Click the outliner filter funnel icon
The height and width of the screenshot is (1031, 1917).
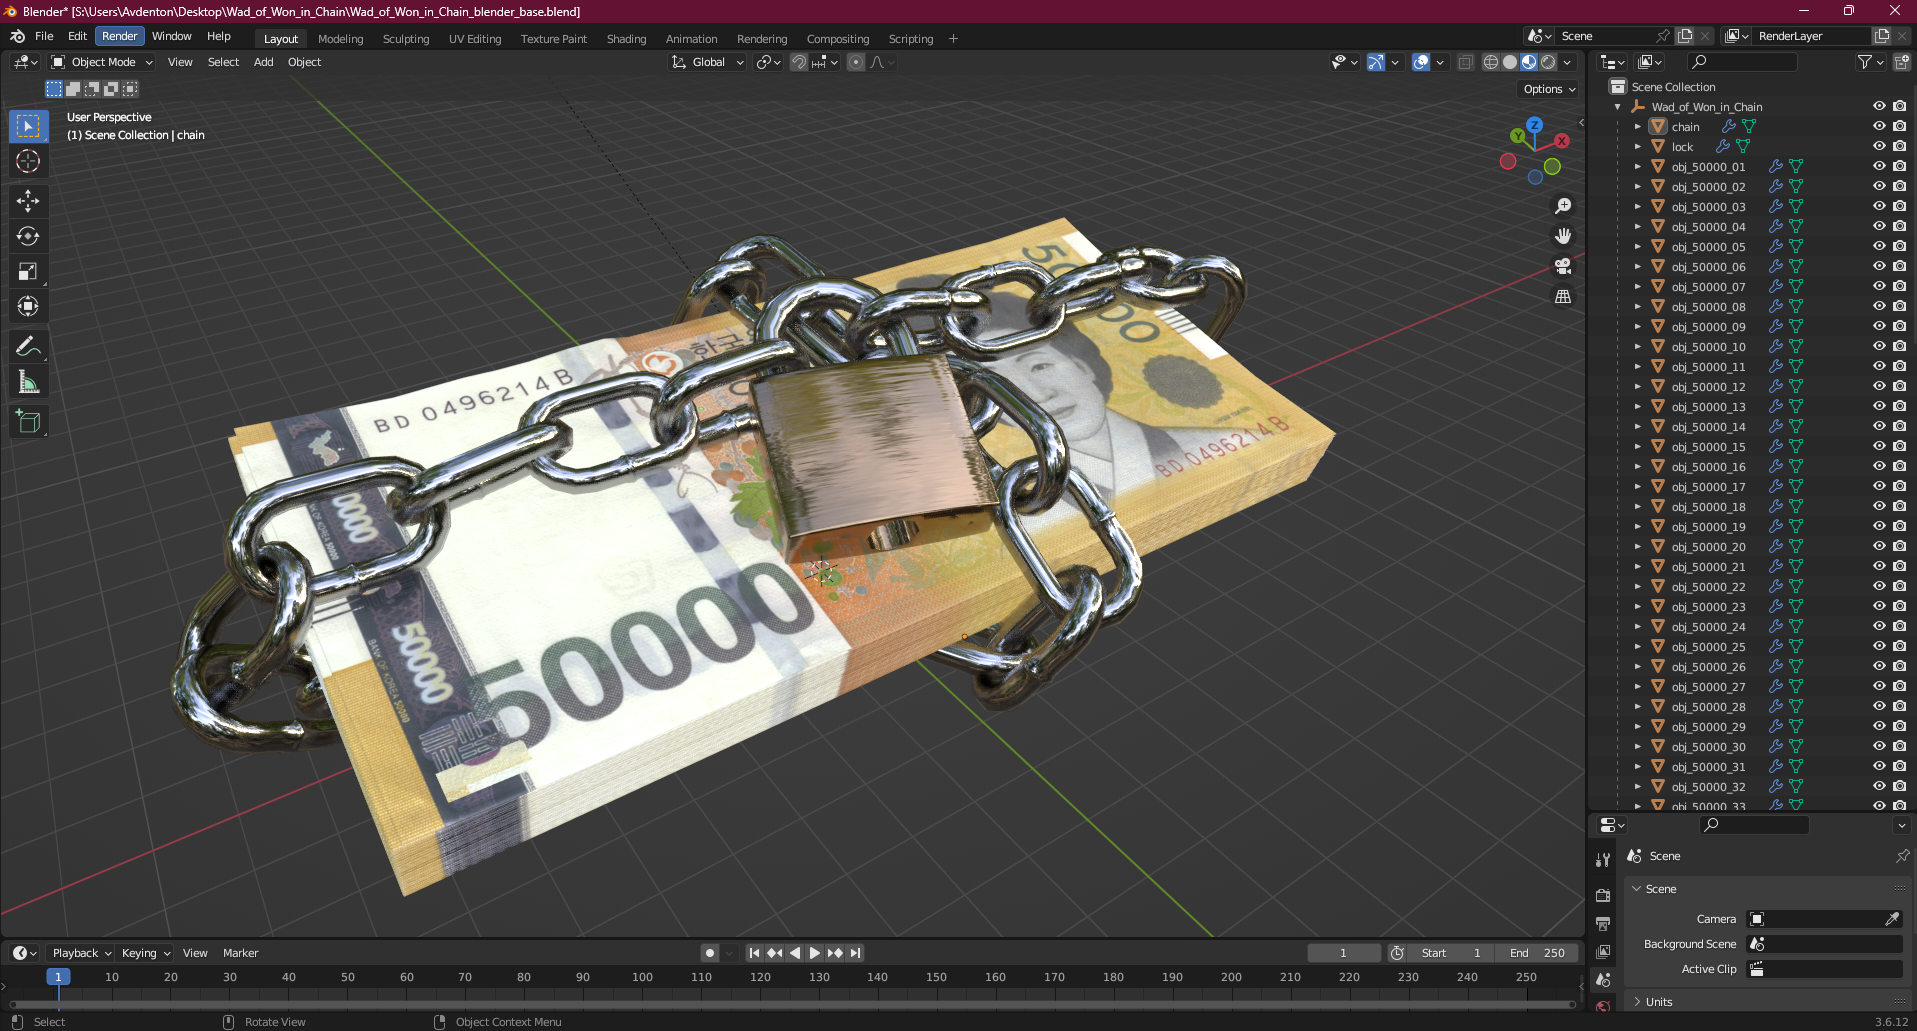1865,62
